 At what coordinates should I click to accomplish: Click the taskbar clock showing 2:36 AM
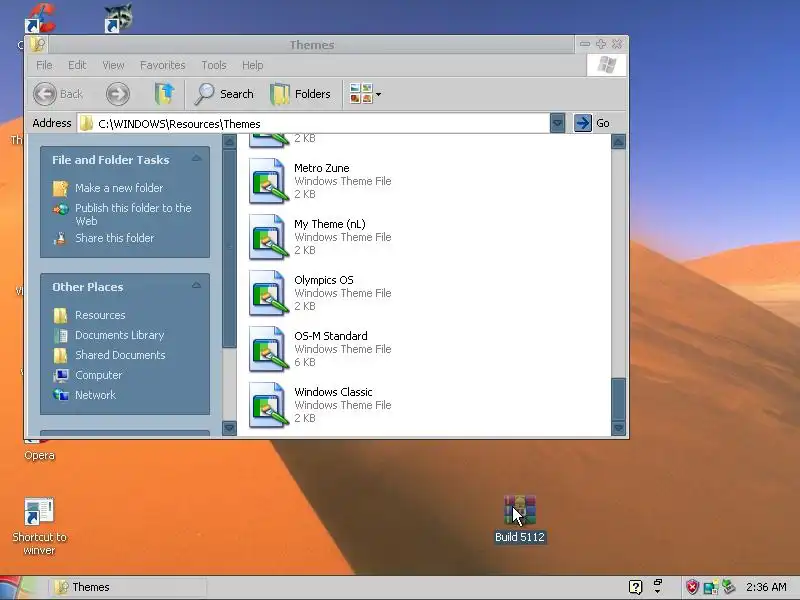coord(766,587)
